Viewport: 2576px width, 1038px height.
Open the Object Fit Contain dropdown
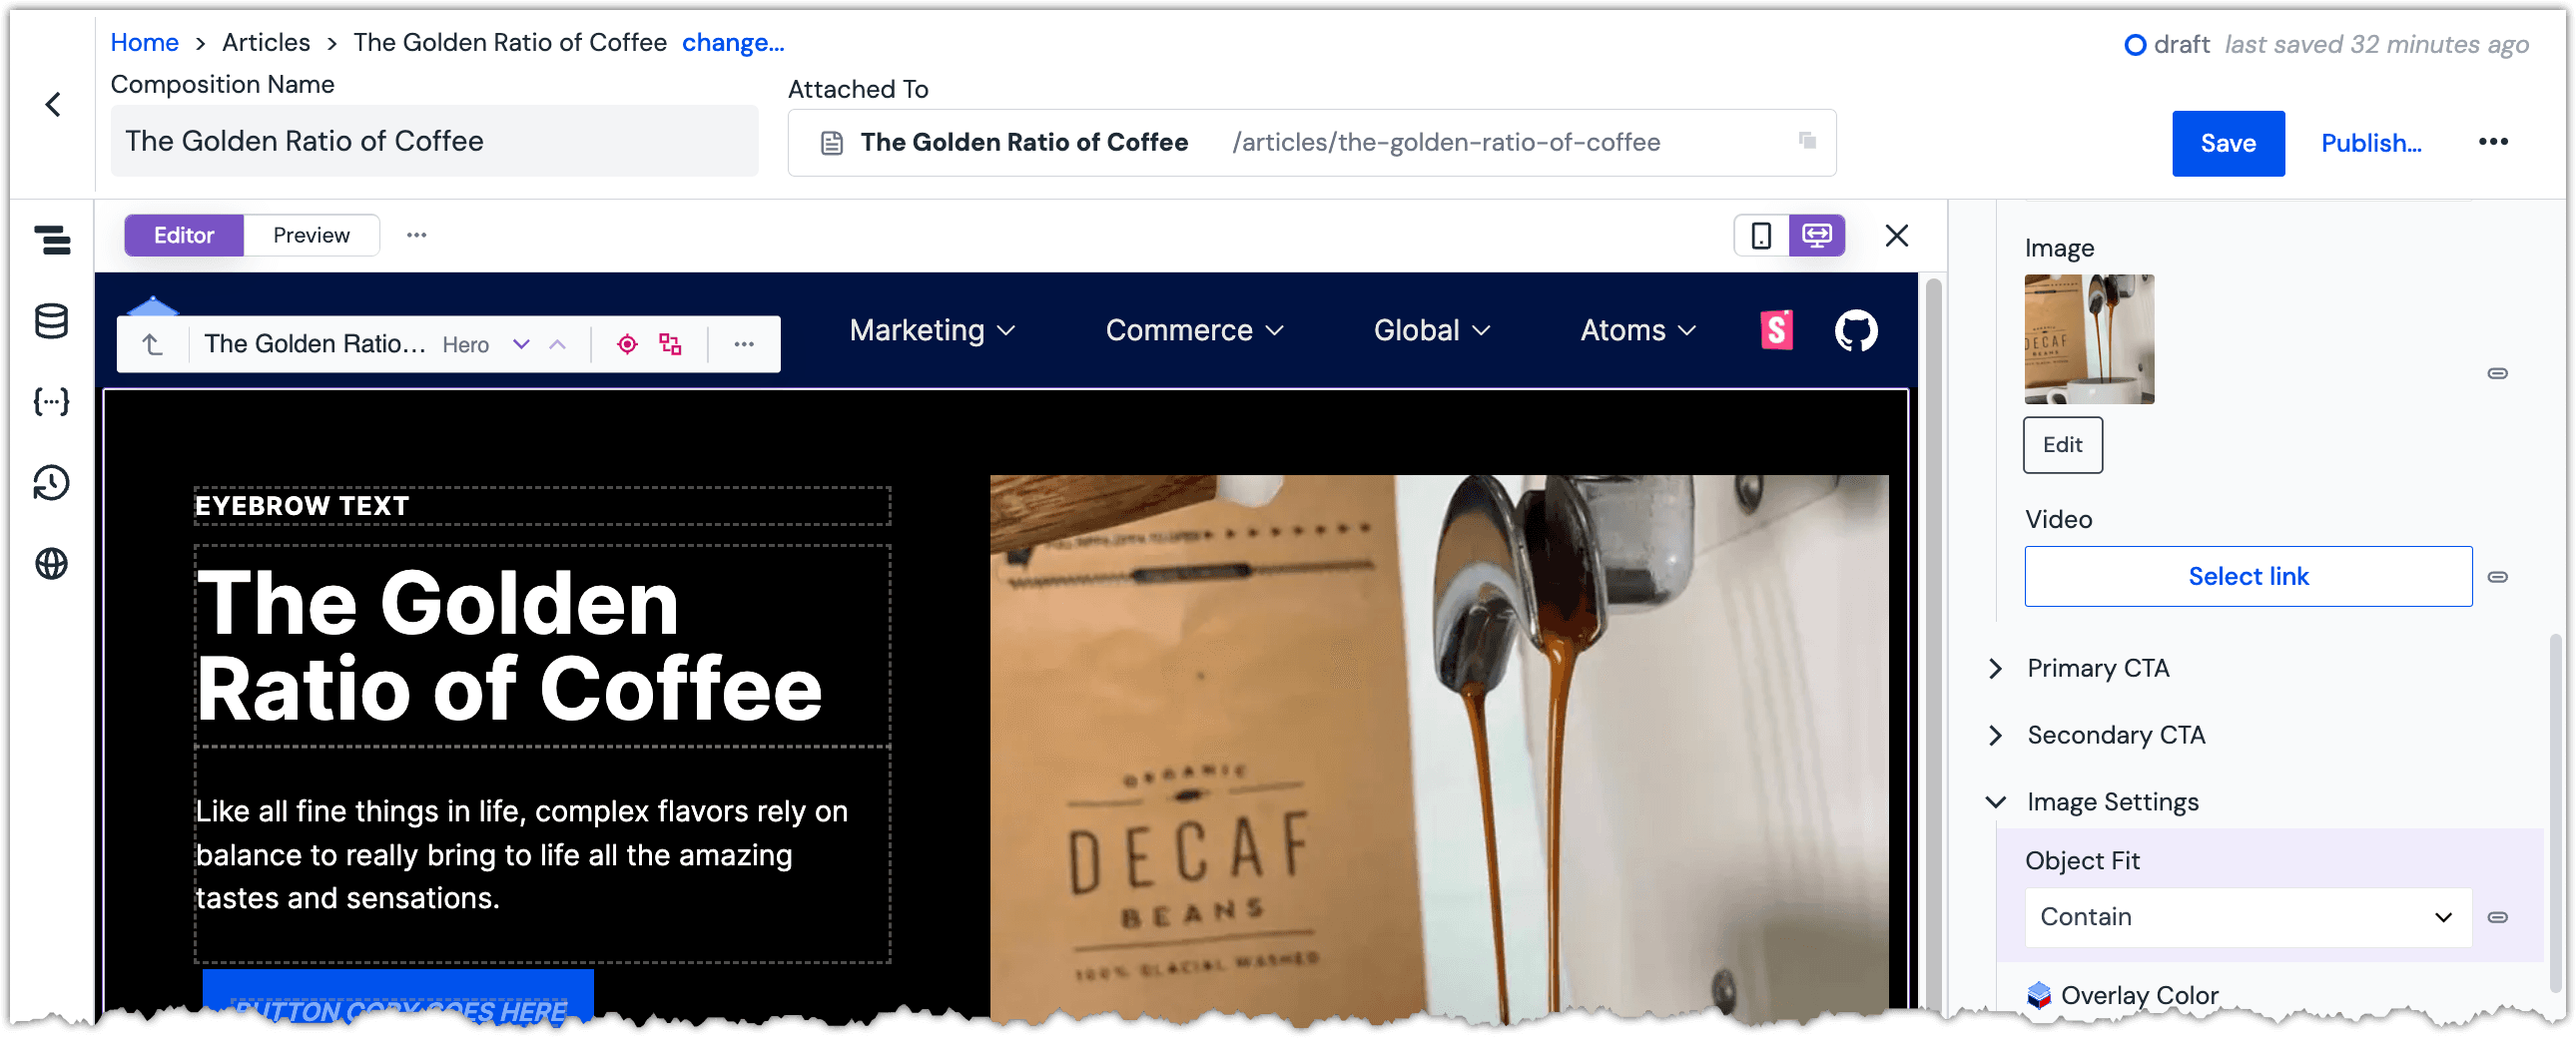click(x=2248, y=917)
